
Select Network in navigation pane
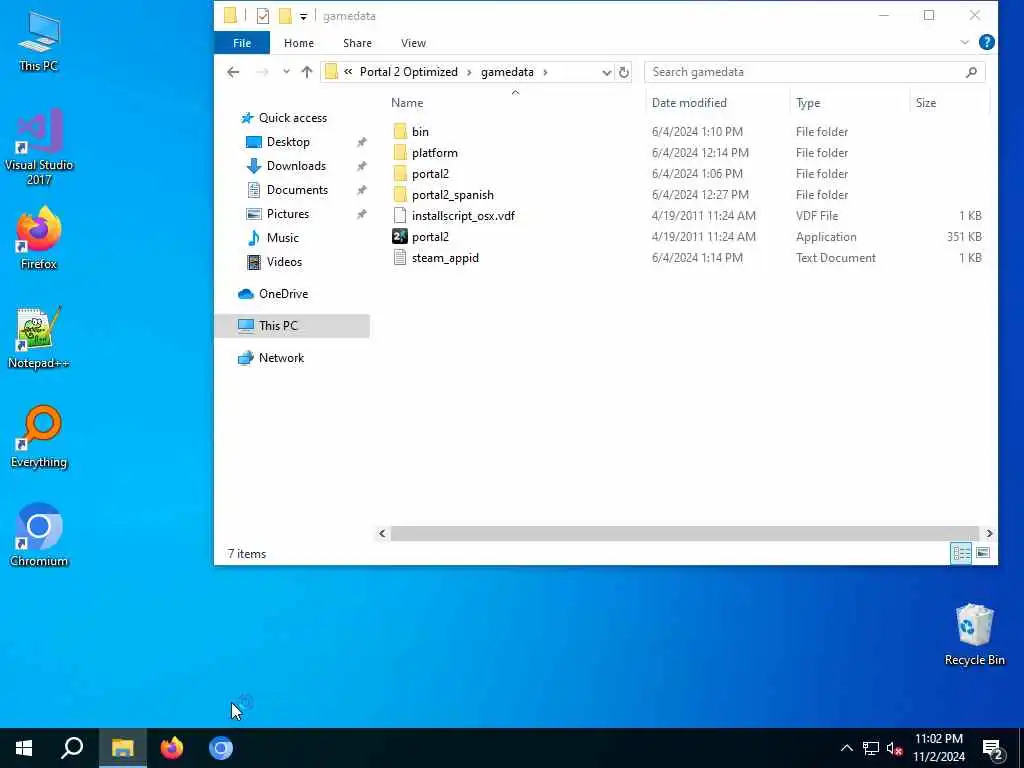point(281,358)
